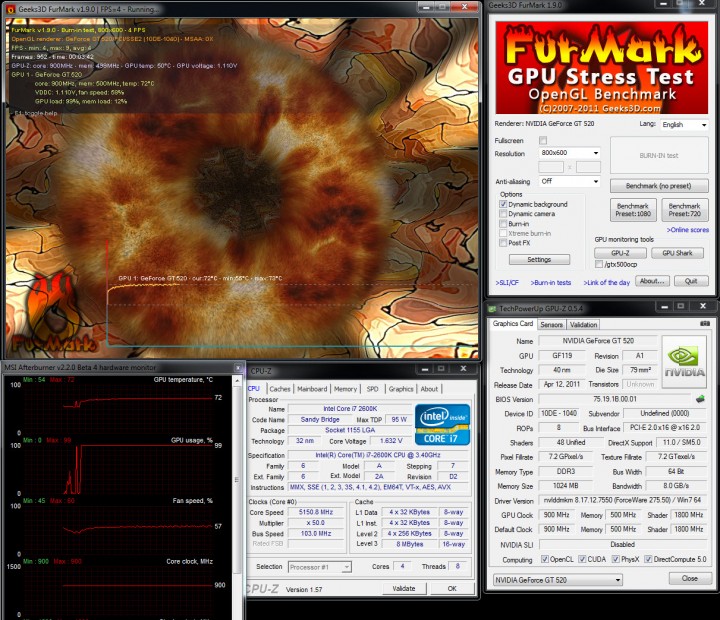Click the GPU usage graph in Afterburner
720x620 pixels.
[117, 468]
